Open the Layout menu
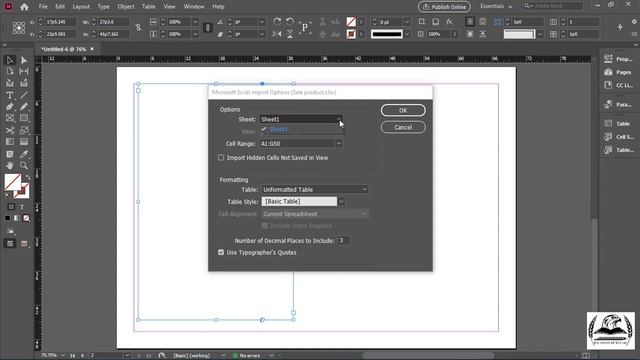640x360 pixels. [x=81, y=7]
